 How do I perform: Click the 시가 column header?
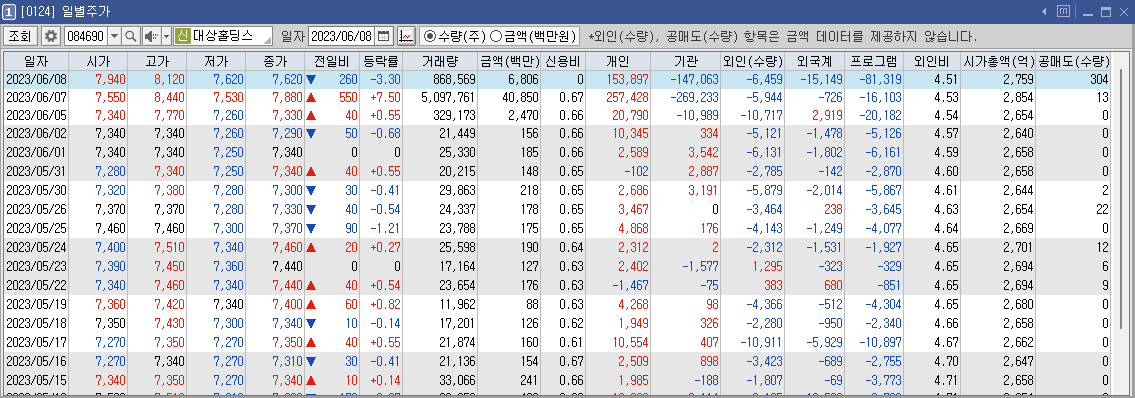[98, 62]
